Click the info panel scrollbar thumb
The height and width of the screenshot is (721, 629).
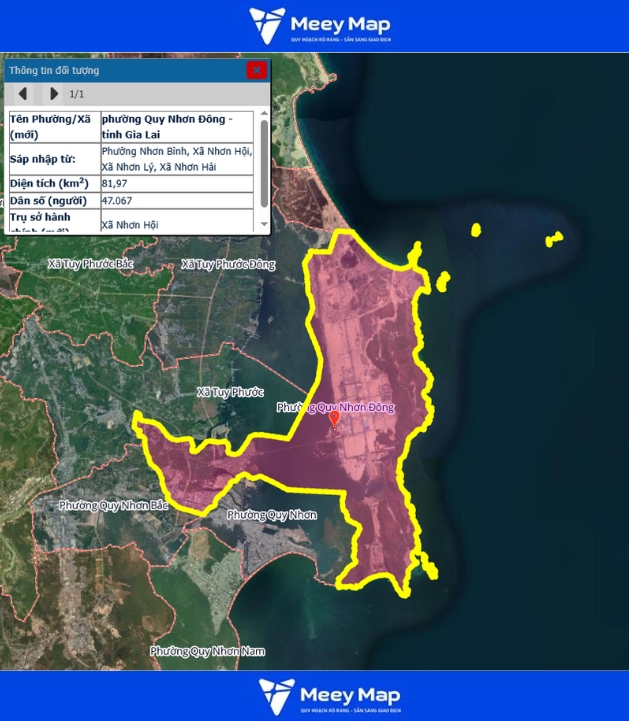click(264, 163)
